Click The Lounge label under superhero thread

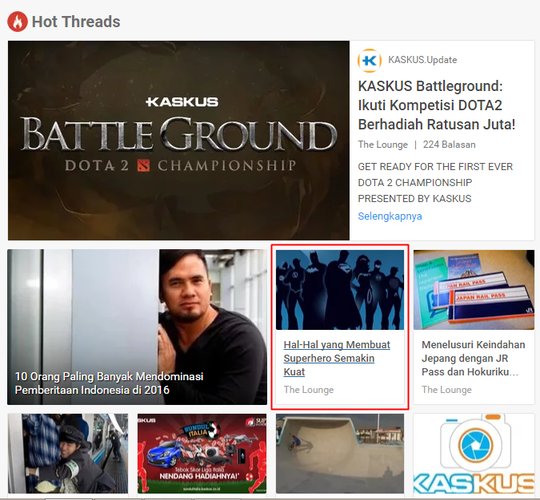(309, 390)
